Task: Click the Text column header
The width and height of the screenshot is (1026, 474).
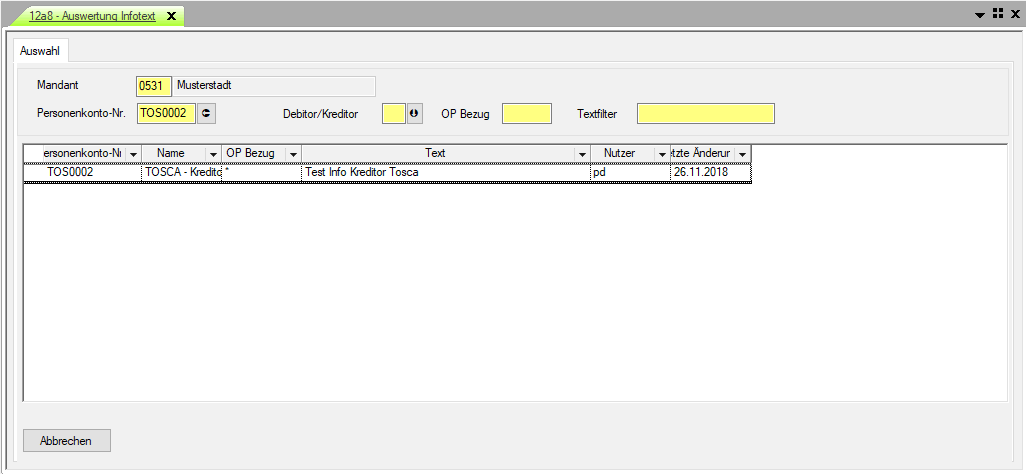Action: (x=435, y=153)
